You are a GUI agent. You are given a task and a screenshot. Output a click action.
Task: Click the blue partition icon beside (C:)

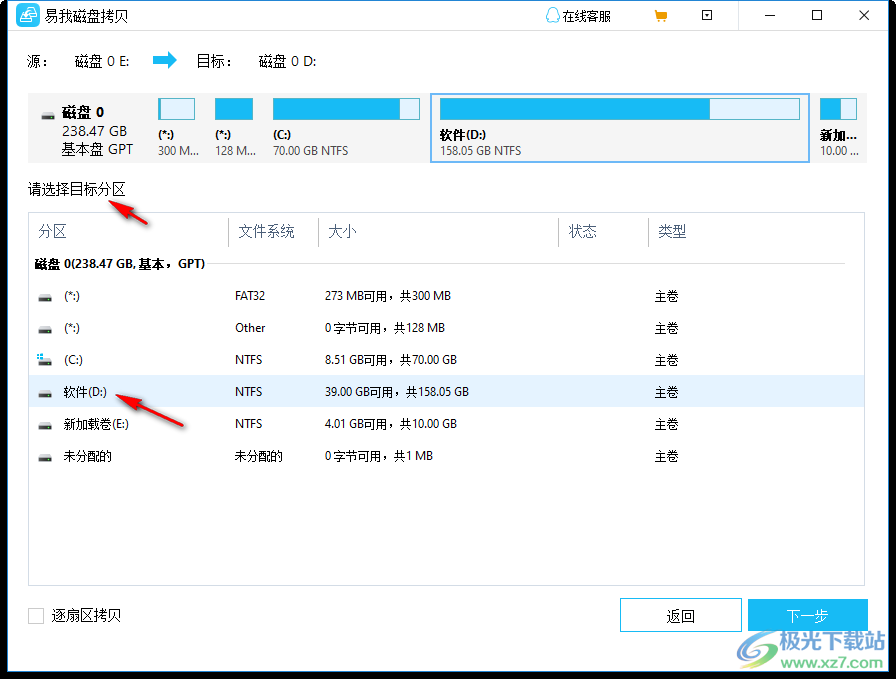point(42,359)
